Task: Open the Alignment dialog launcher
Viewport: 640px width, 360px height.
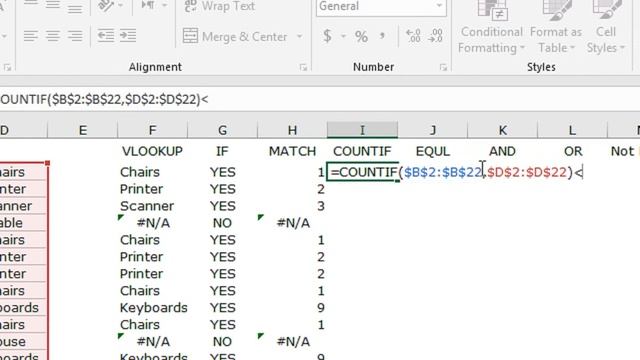Action: click(x=303, y=68)
